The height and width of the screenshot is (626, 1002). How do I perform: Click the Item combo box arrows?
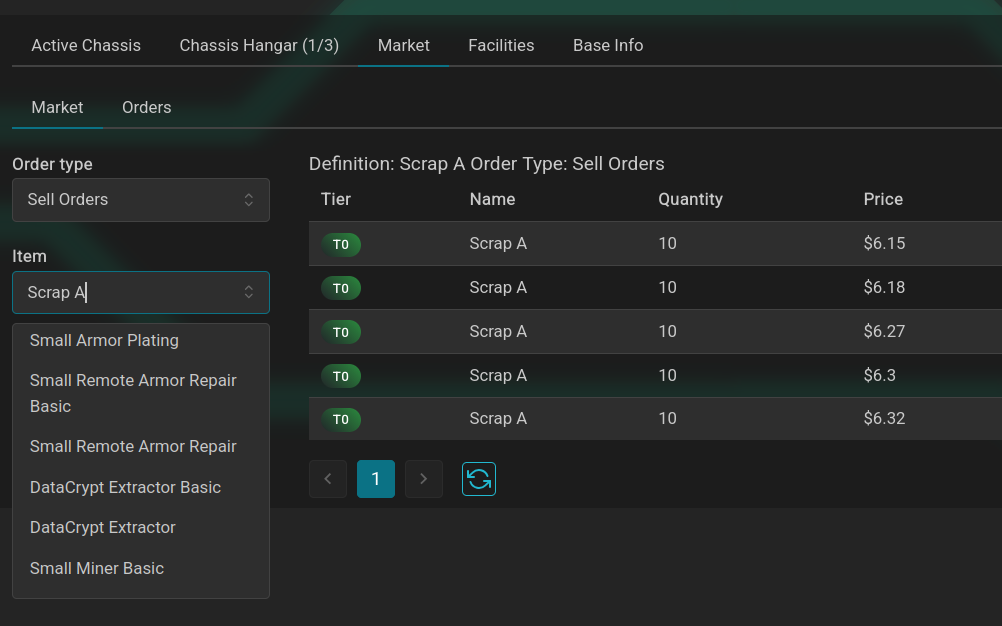pyautogui.click(x=249, y=293)
